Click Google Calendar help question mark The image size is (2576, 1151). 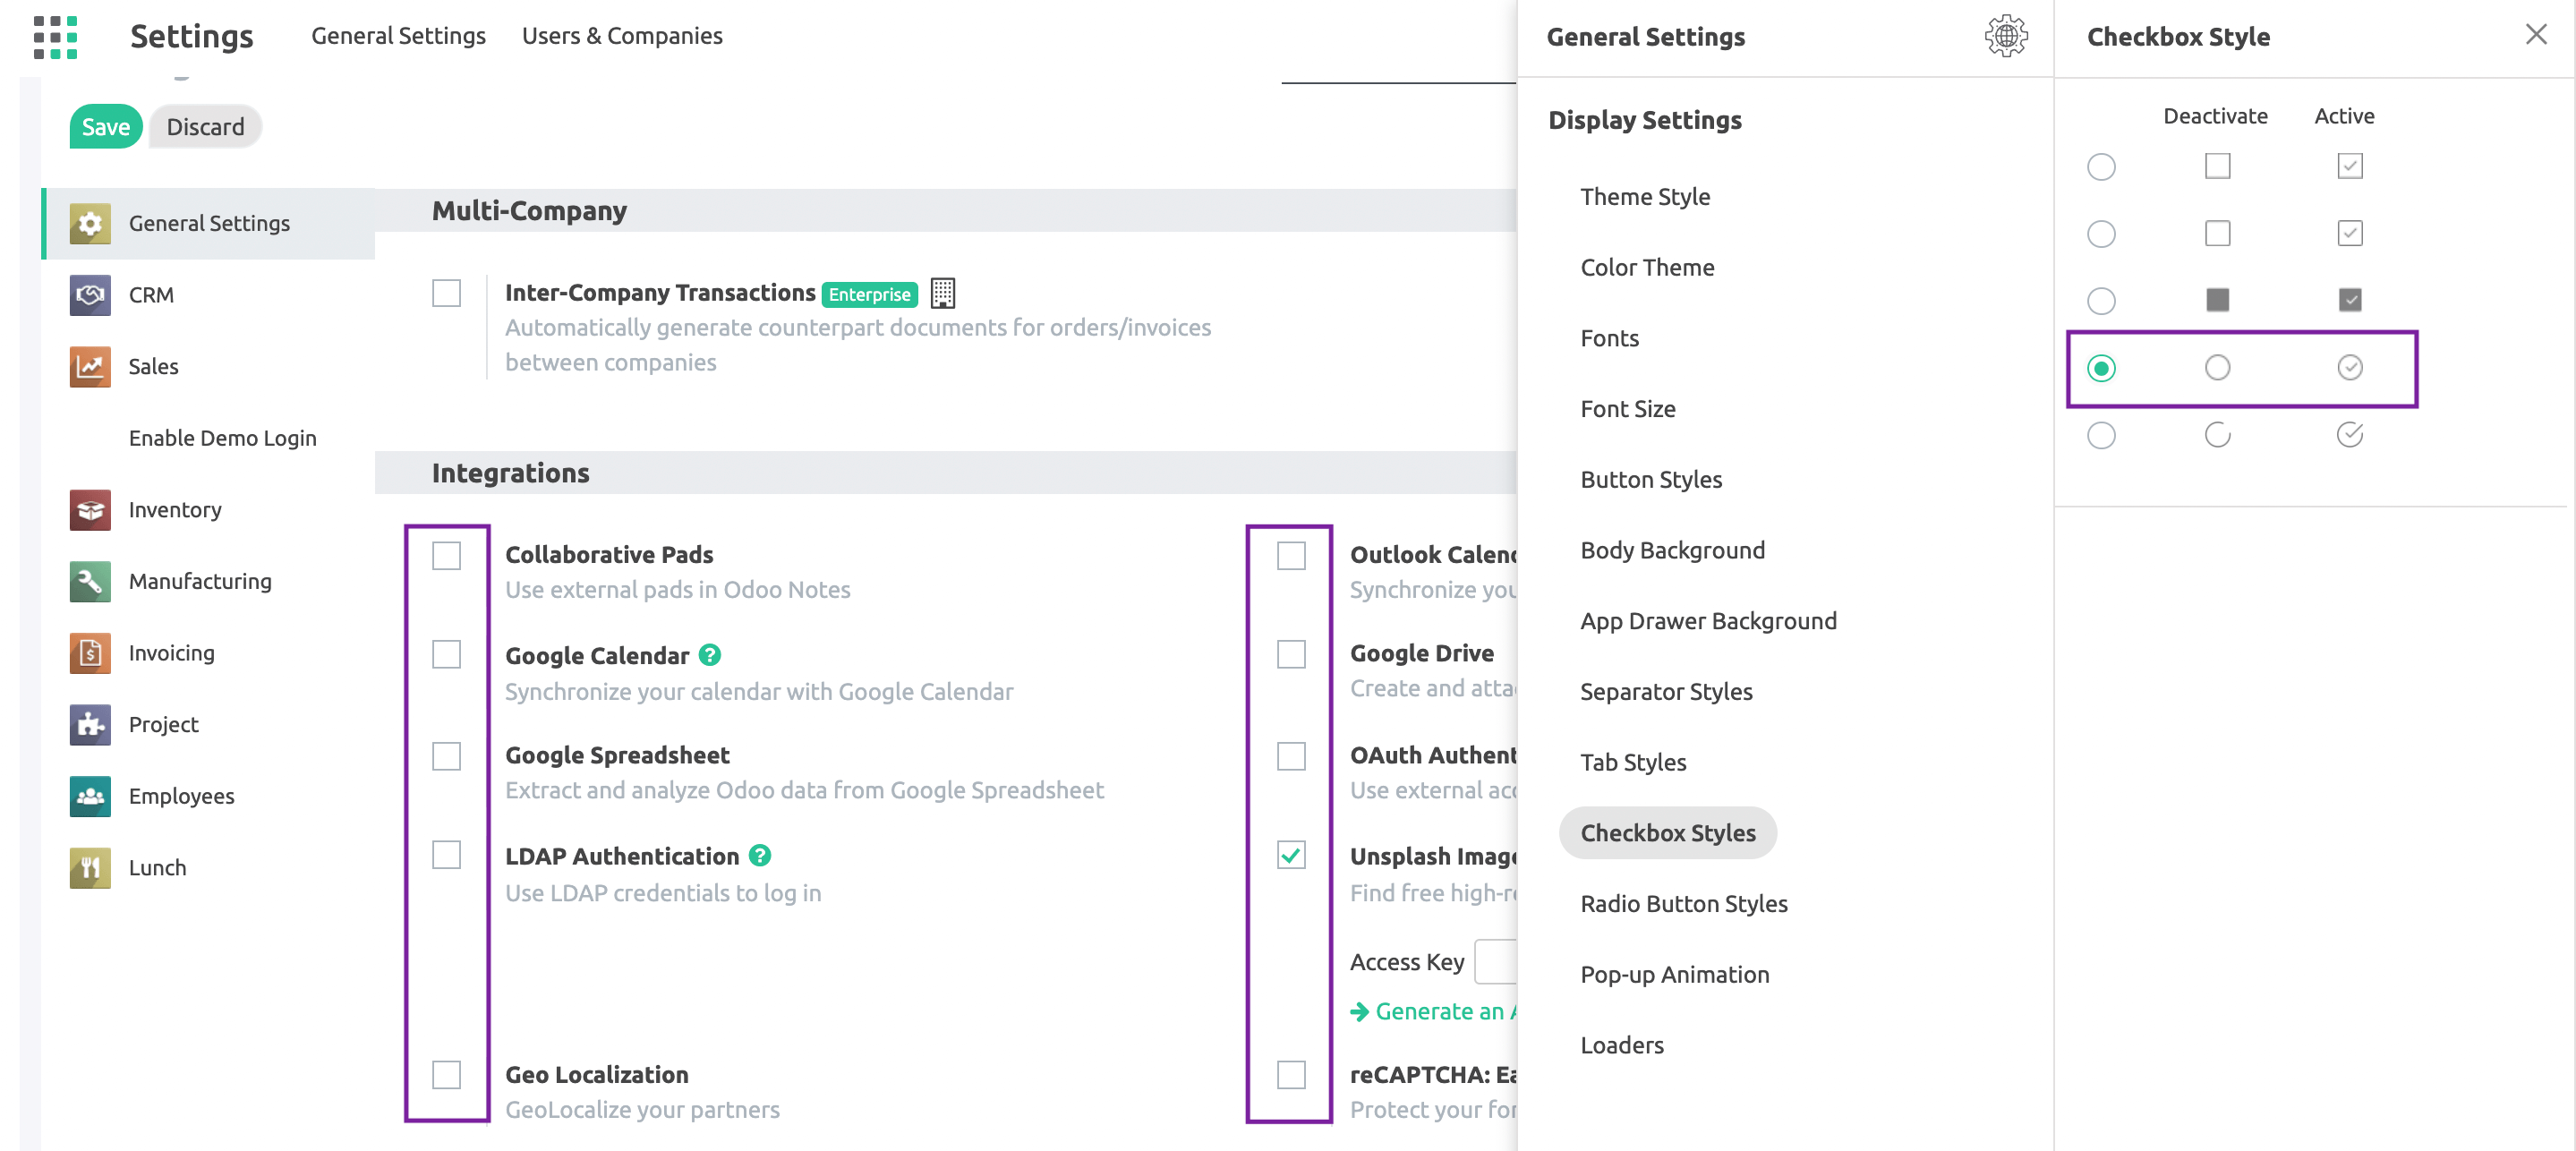tap(709, 655)
